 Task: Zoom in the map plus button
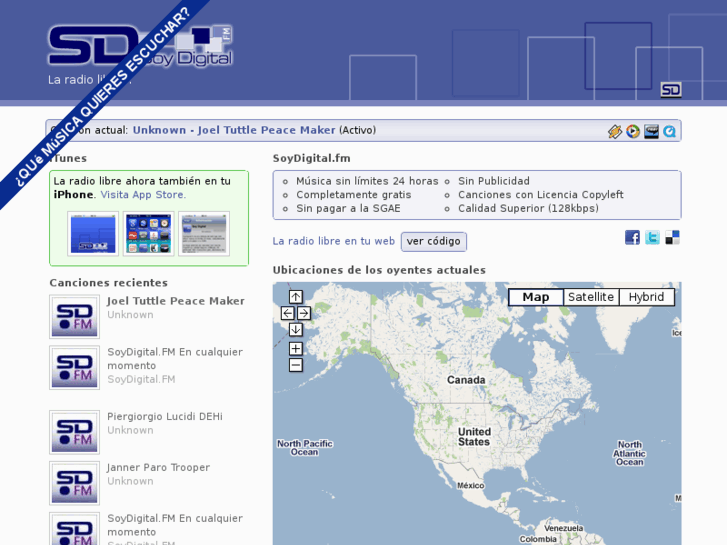[x=296, y=349]
